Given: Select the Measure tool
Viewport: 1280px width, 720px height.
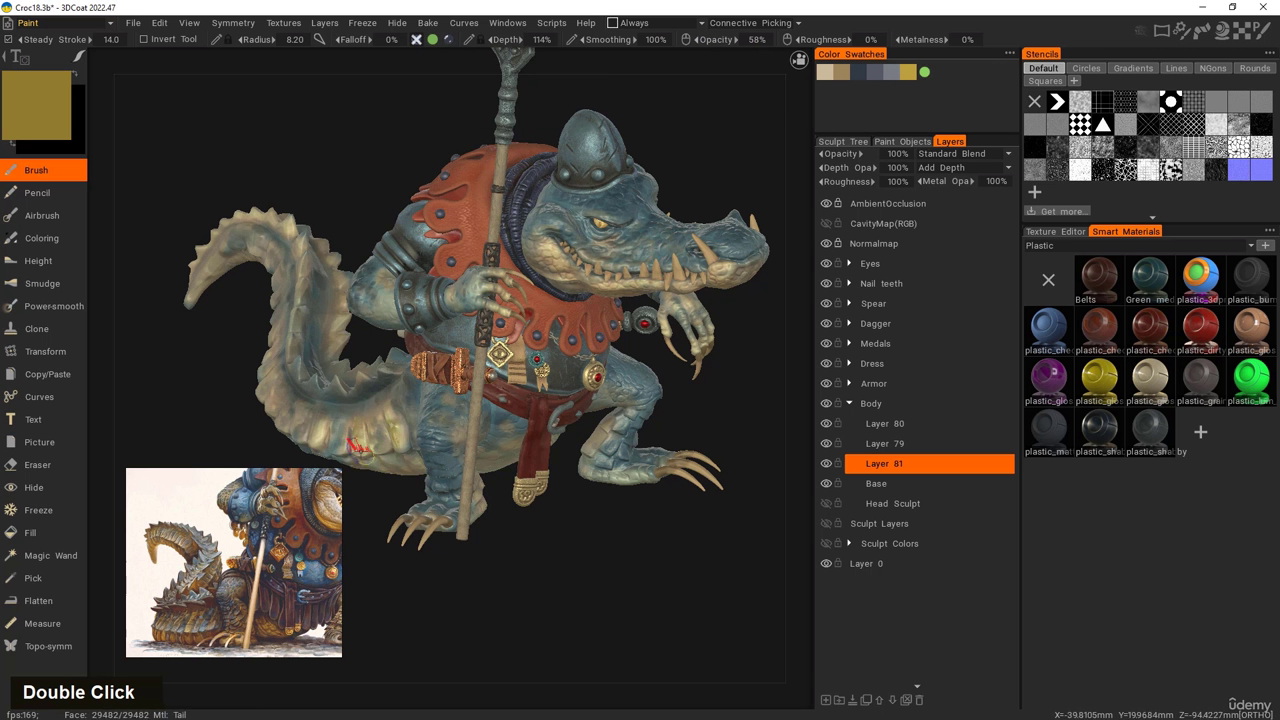Looking at the screenshot, I should pos(43,624).
